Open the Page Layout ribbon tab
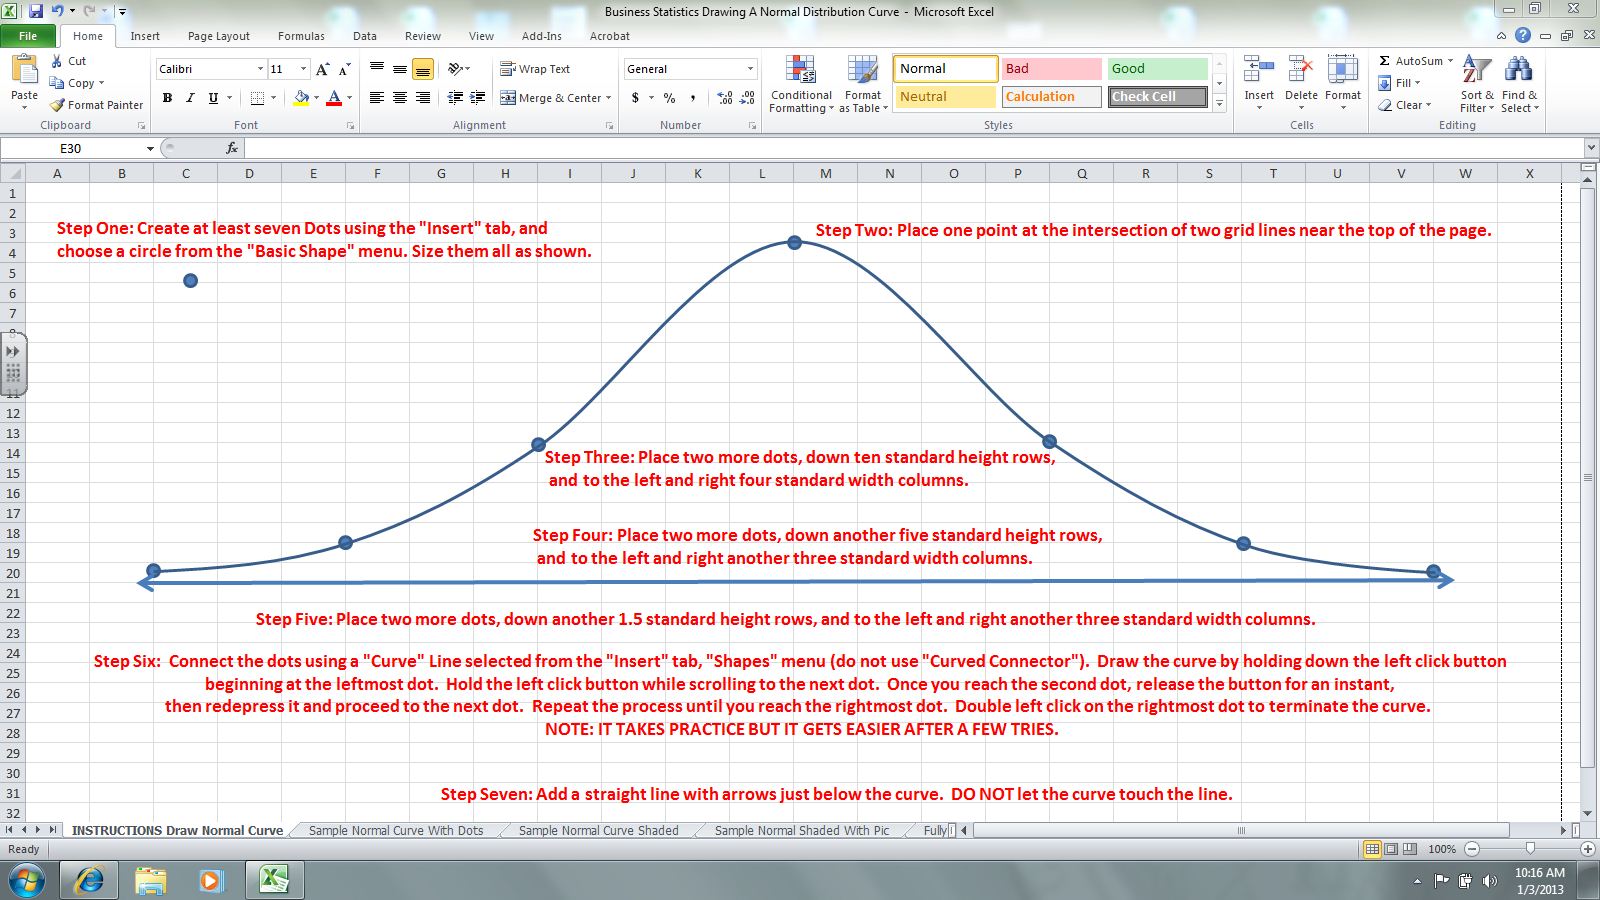The image size is (1600, 900). [218, 36]
